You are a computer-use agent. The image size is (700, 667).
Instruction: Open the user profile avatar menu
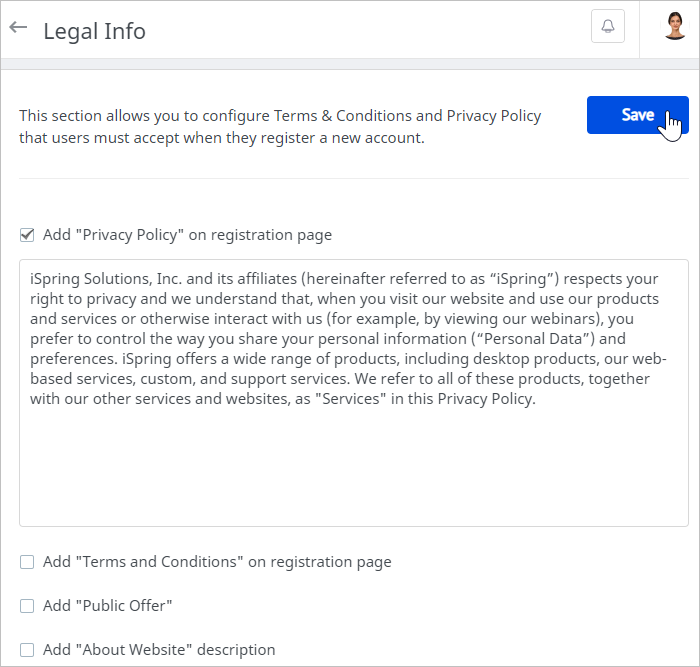point(675,26)
